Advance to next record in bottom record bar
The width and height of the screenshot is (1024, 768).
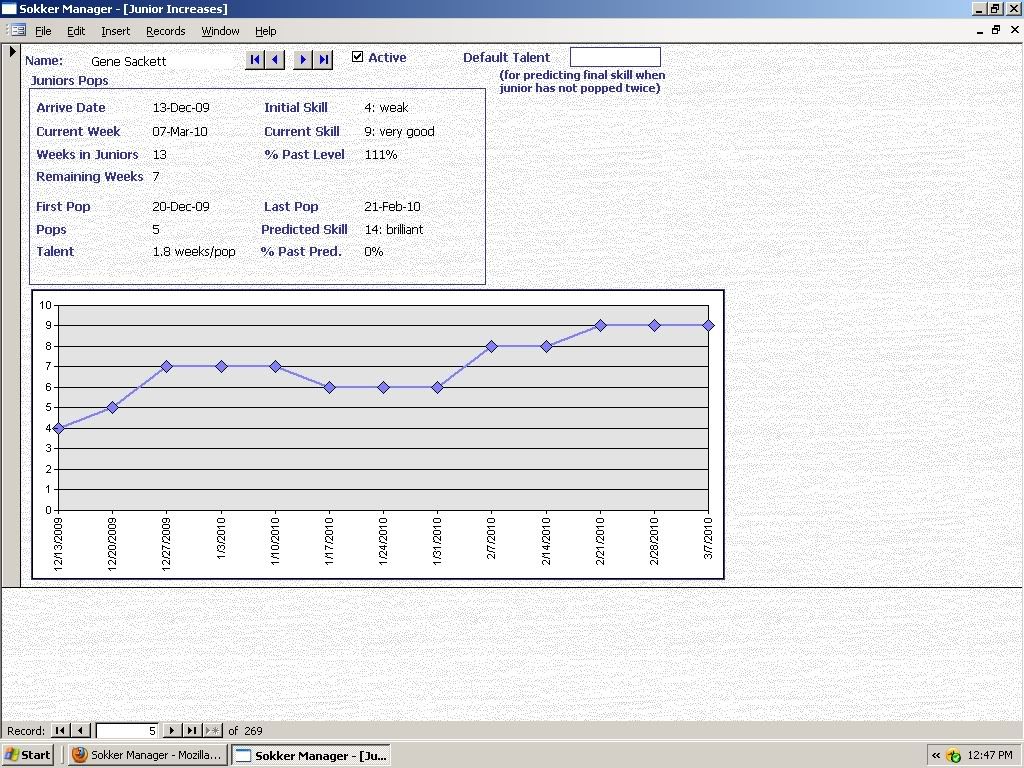pos(172,731)
